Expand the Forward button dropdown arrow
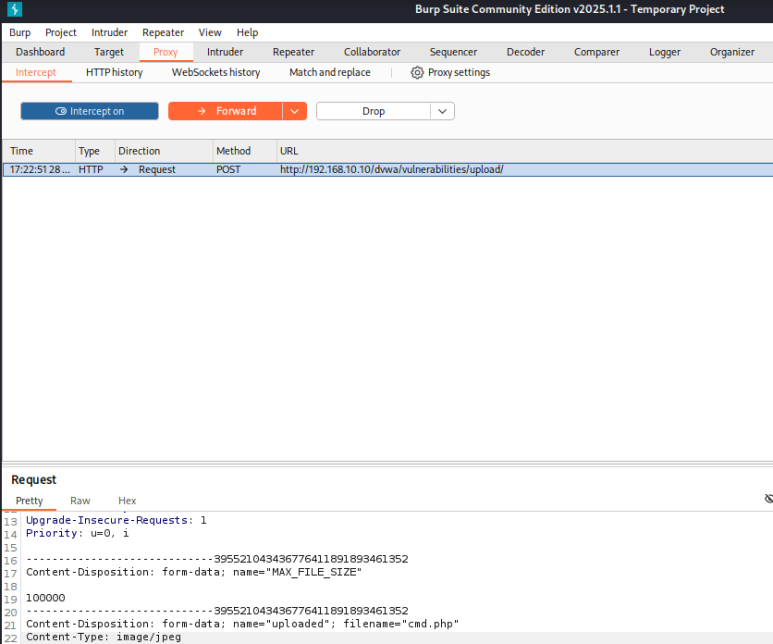 tap(295, 111)
